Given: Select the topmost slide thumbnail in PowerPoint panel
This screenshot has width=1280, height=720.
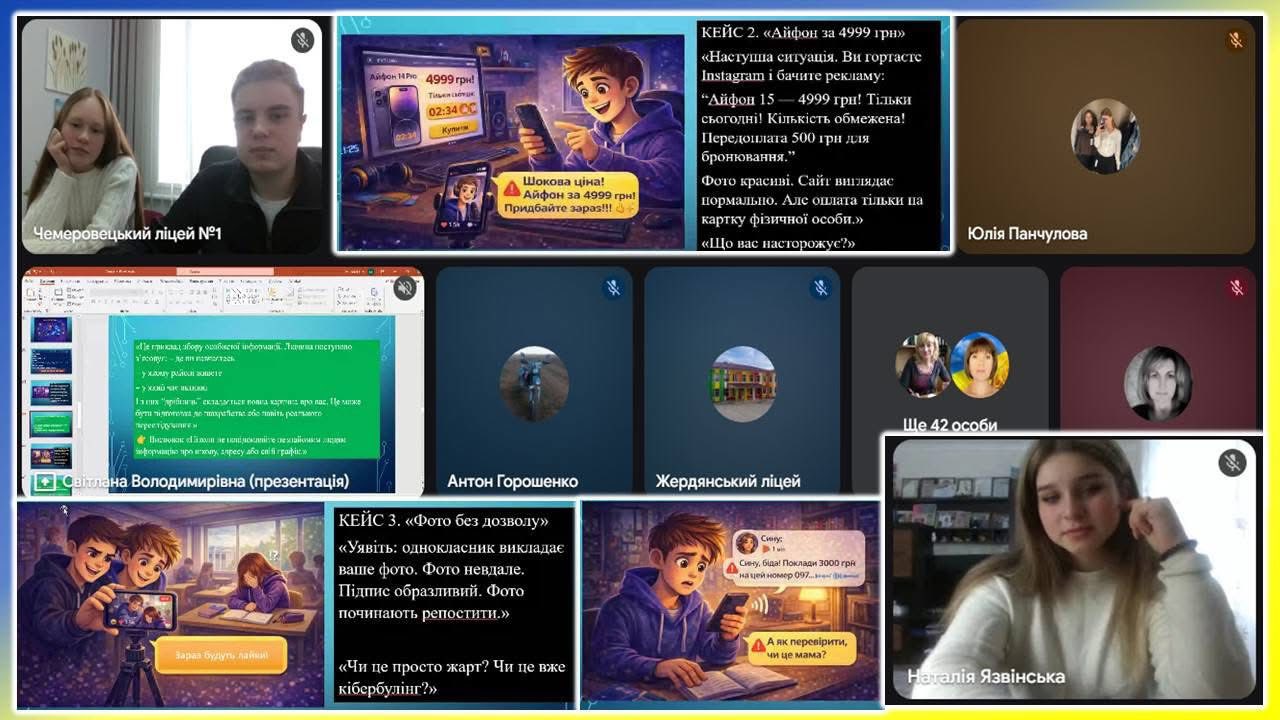Looking at the screenshot, I should tap(51, 329).
